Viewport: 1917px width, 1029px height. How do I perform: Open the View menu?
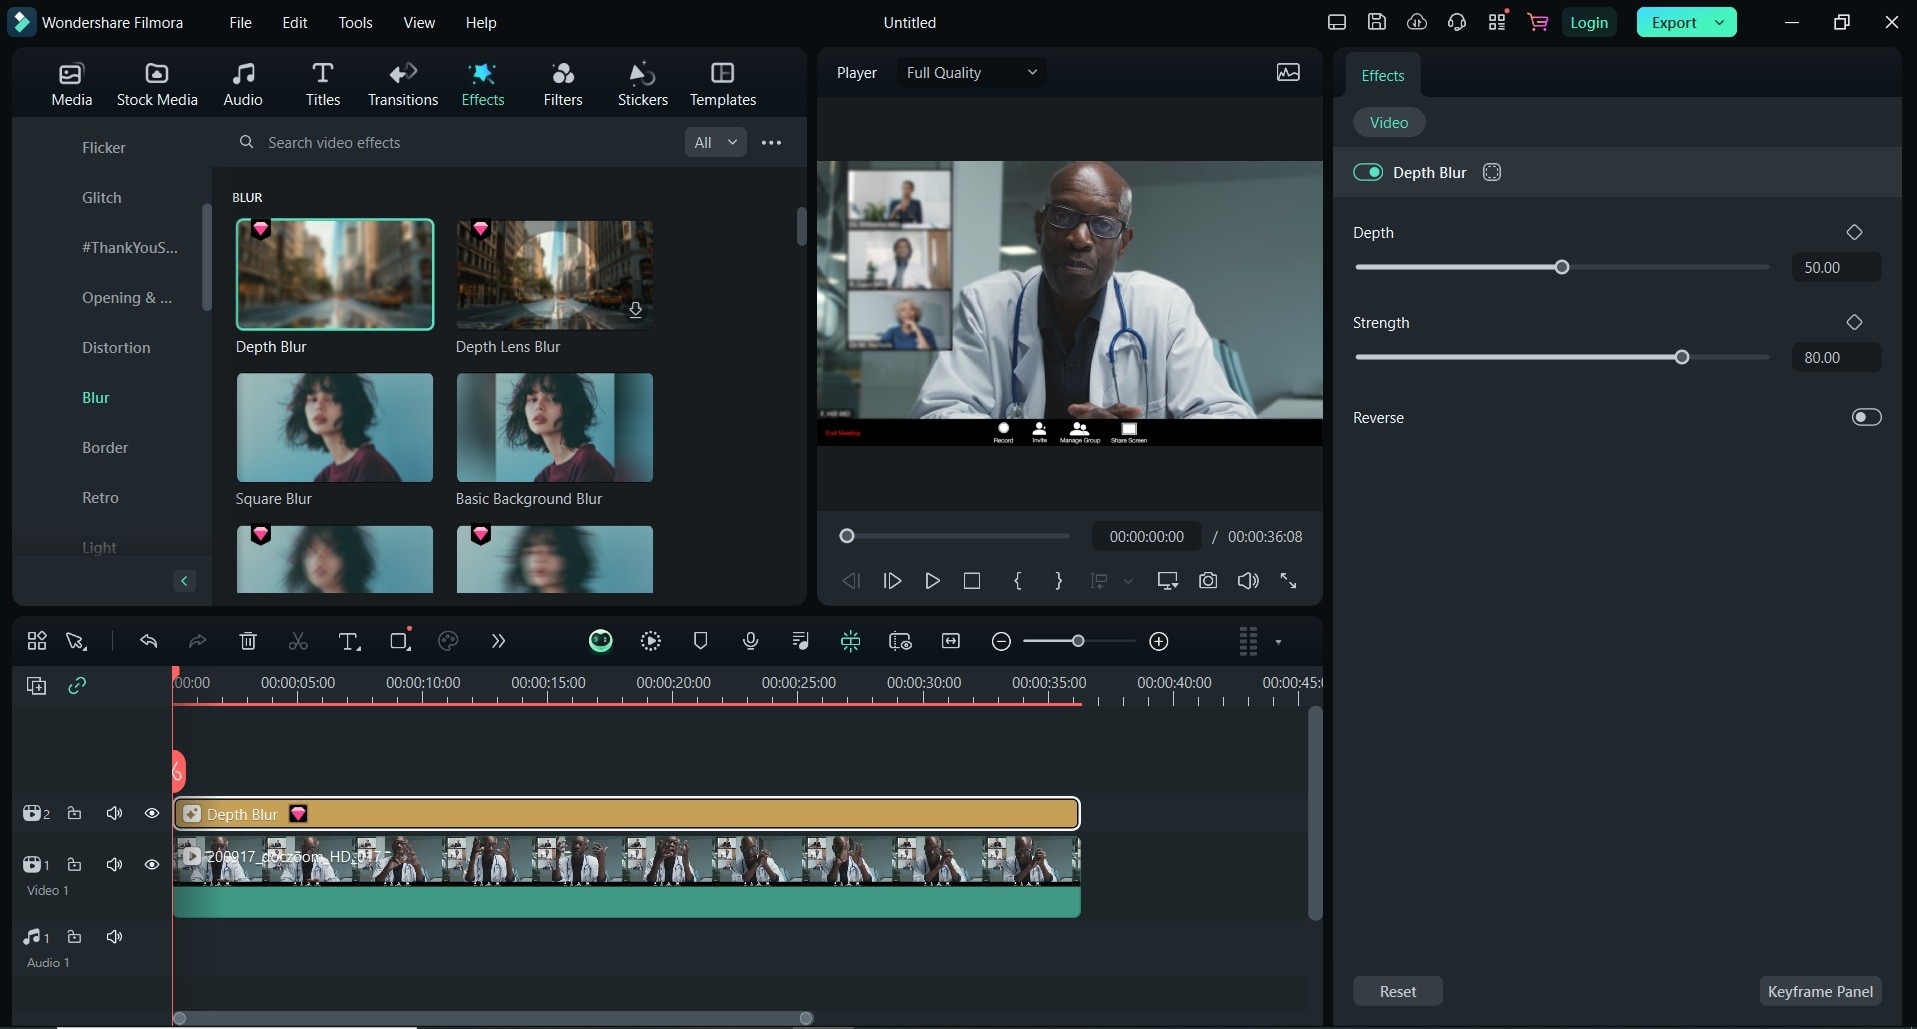click(x=419, y=22)
